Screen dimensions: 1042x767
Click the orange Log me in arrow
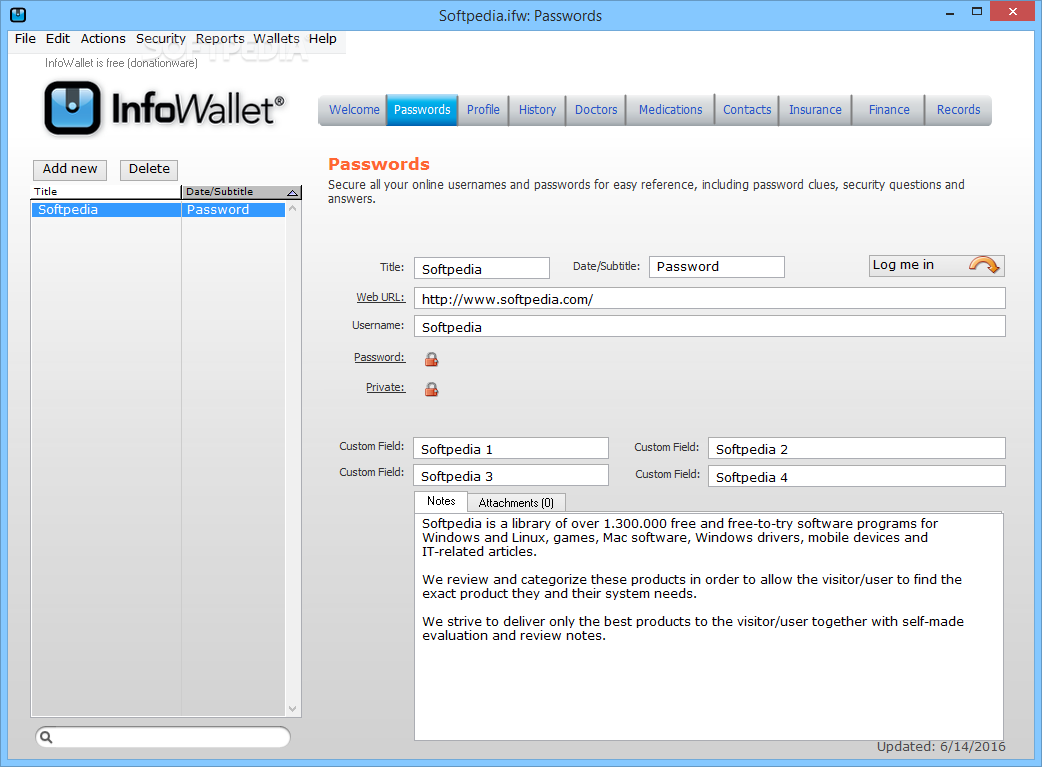(983, 265)
